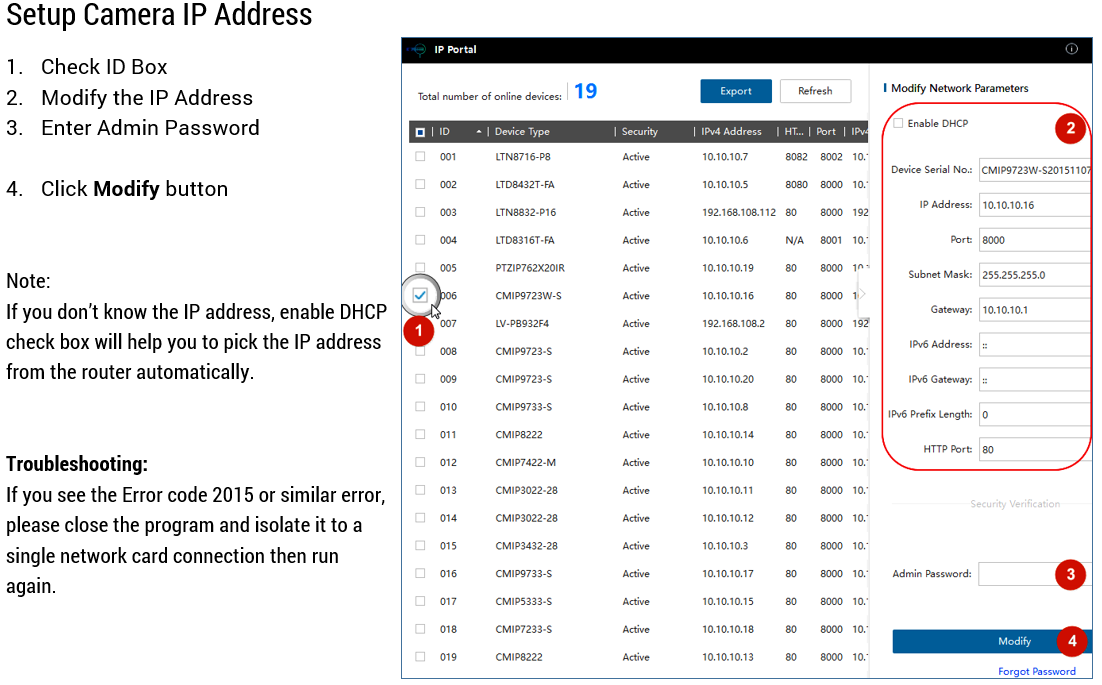Click the Subnet Mask input field
The image size is (1102, 685).
[1033, 275]
